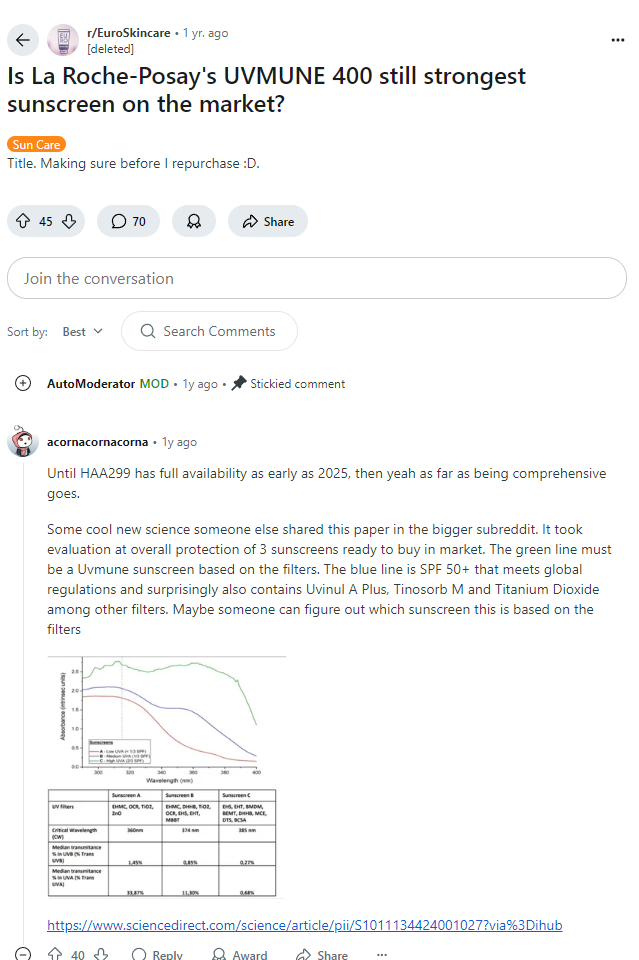The image size is (639, 960).
Task: Downvote the sunscreen post
Action: click(x=69, y=221)
